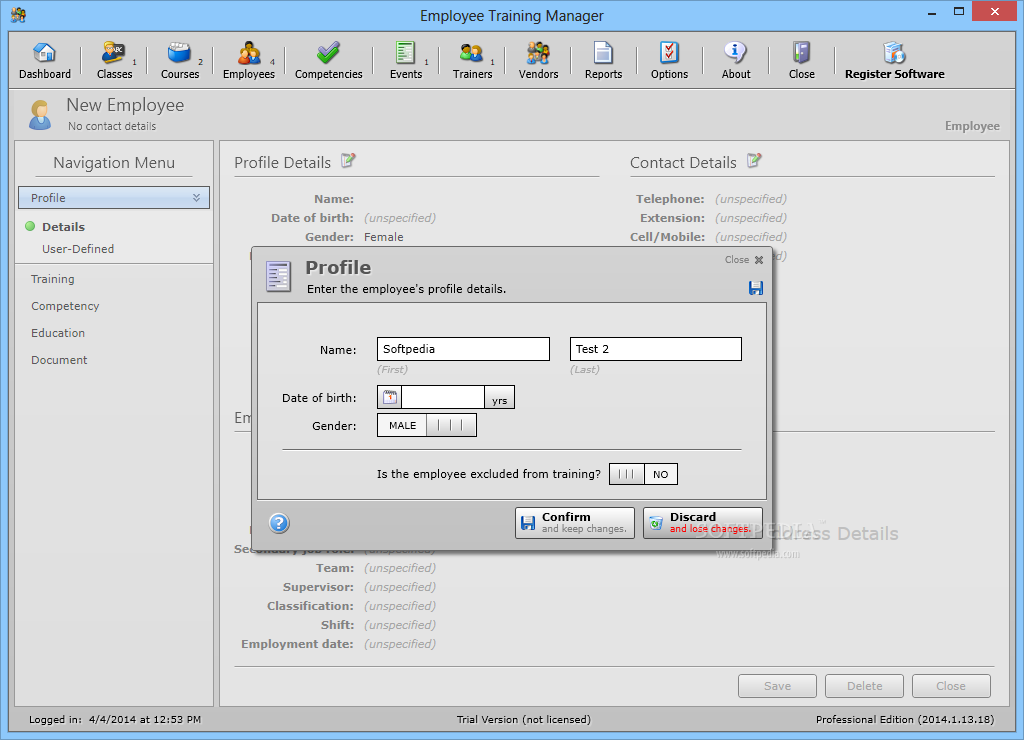Image resolution: width=1024 pixels, height=740 pixels.
Task: Click the Team '(unspecified)' value
Action: [400, 568]
